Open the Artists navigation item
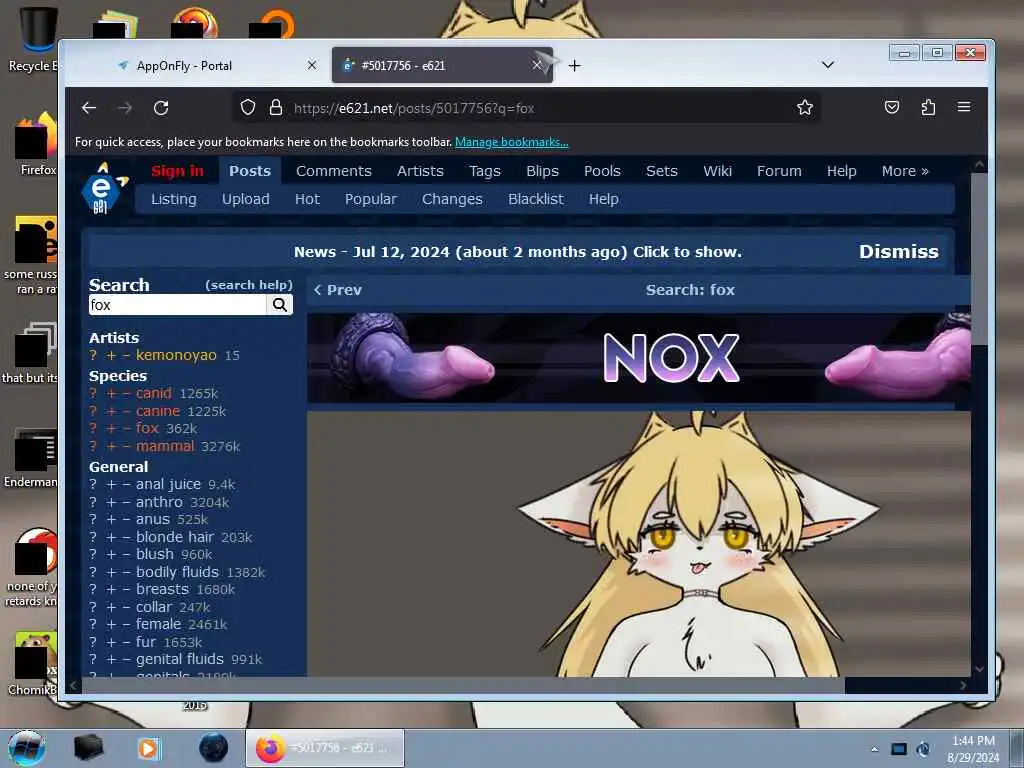This screenshot has width=1024, height=768. [420, 171]
